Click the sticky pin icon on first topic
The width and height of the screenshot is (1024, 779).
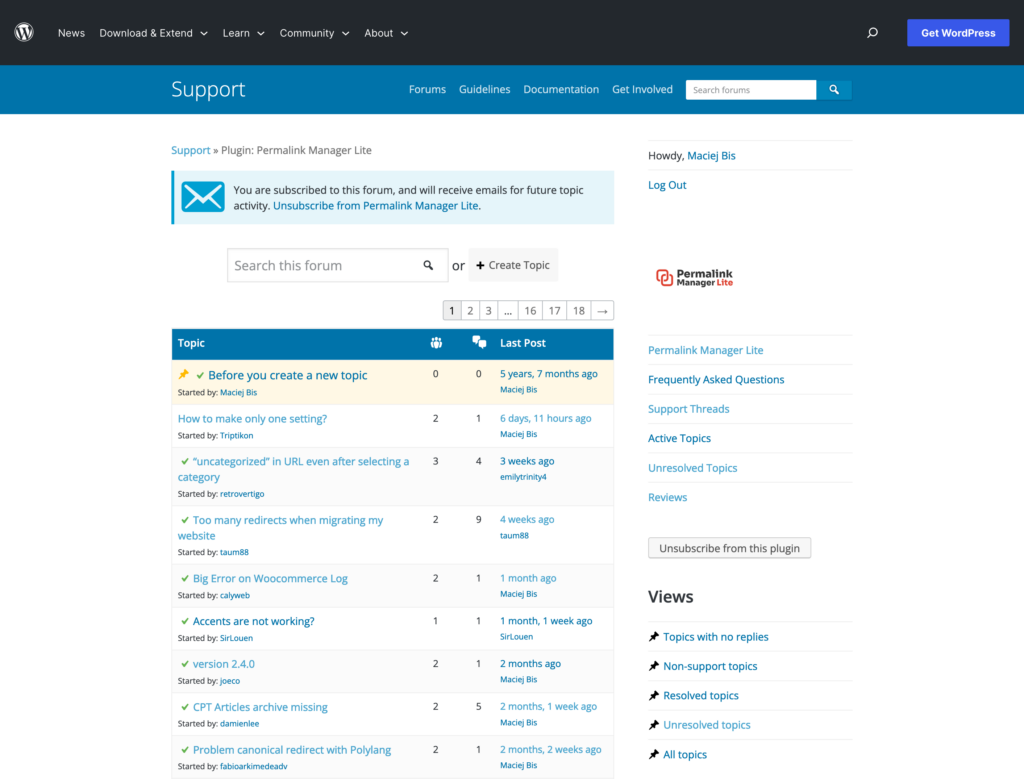click(184, 374)
